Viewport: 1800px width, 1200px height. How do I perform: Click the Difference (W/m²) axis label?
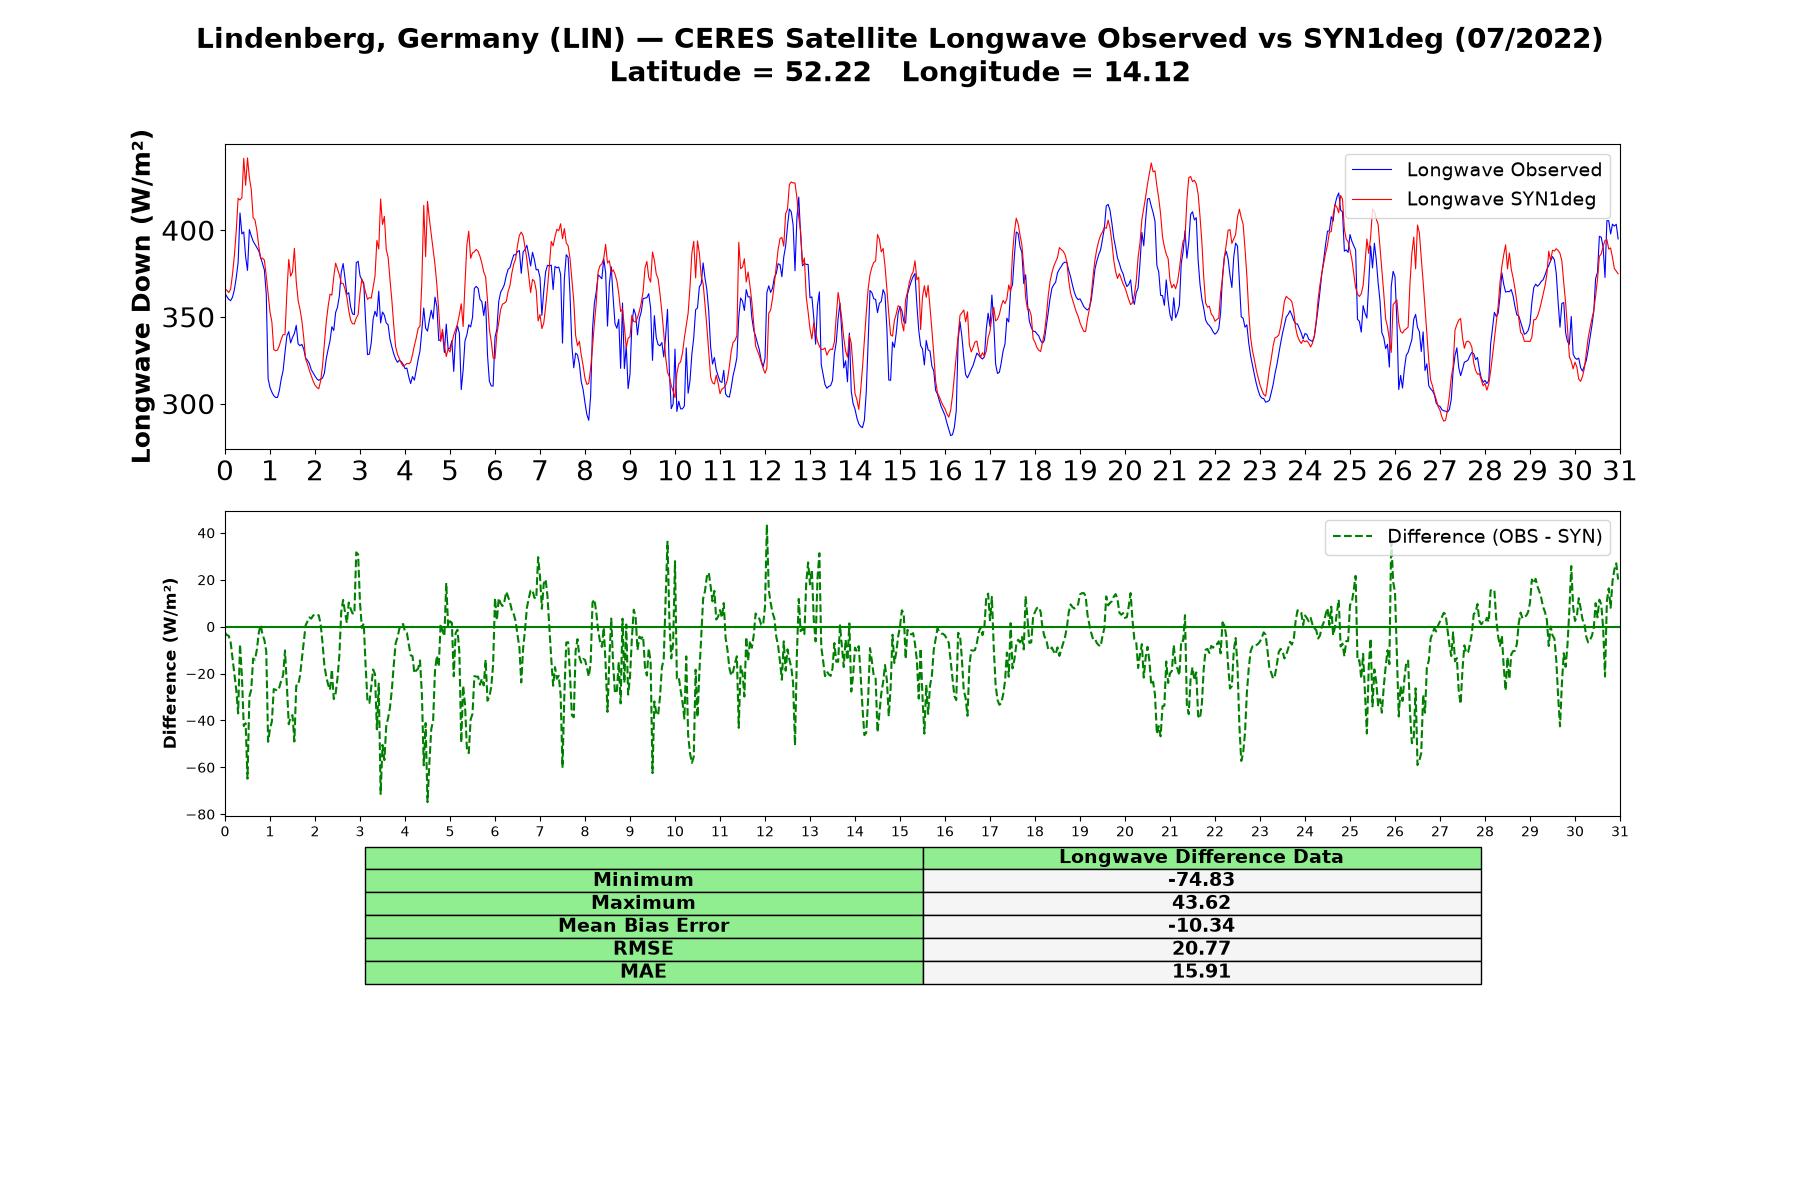[170, 663]
